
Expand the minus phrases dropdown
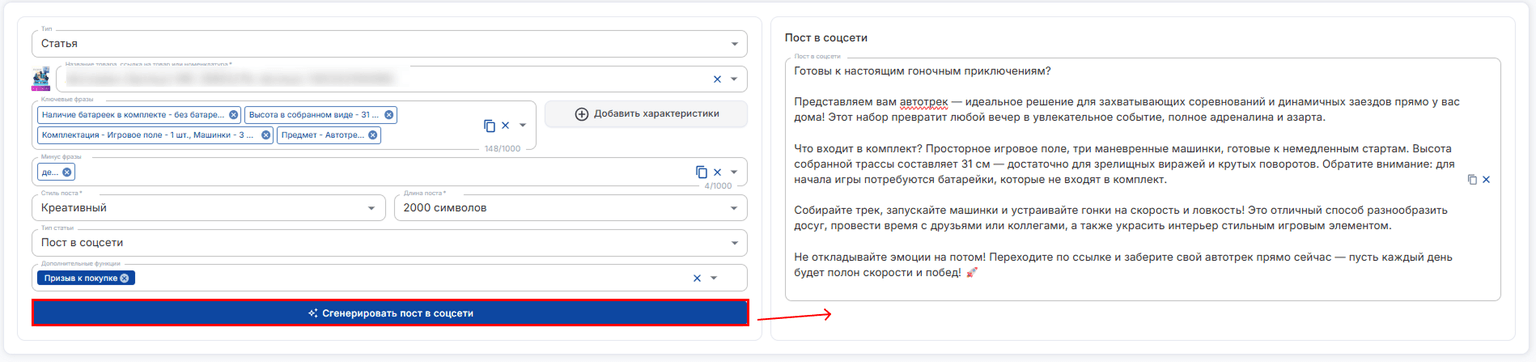[x=734, y=172]
